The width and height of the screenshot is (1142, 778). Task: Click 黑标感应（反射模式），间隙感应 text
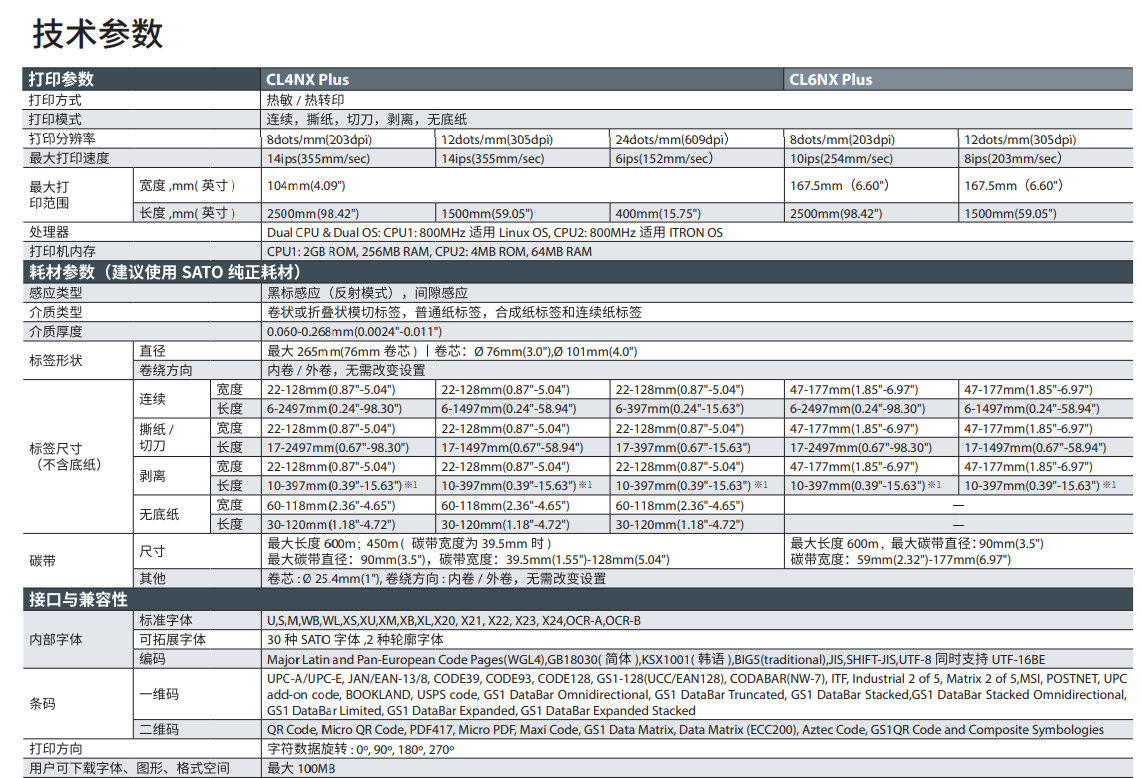click(367, 293)
